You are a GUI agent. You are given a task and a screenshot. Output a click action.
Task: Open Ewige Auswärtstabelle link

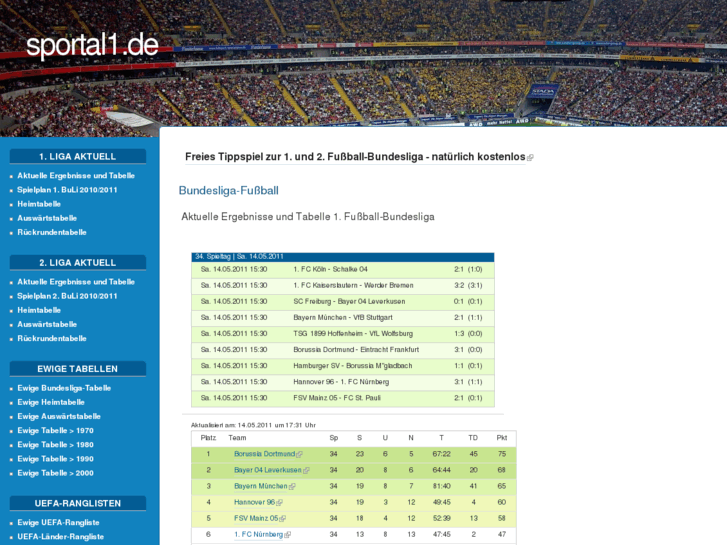(59, 416)
